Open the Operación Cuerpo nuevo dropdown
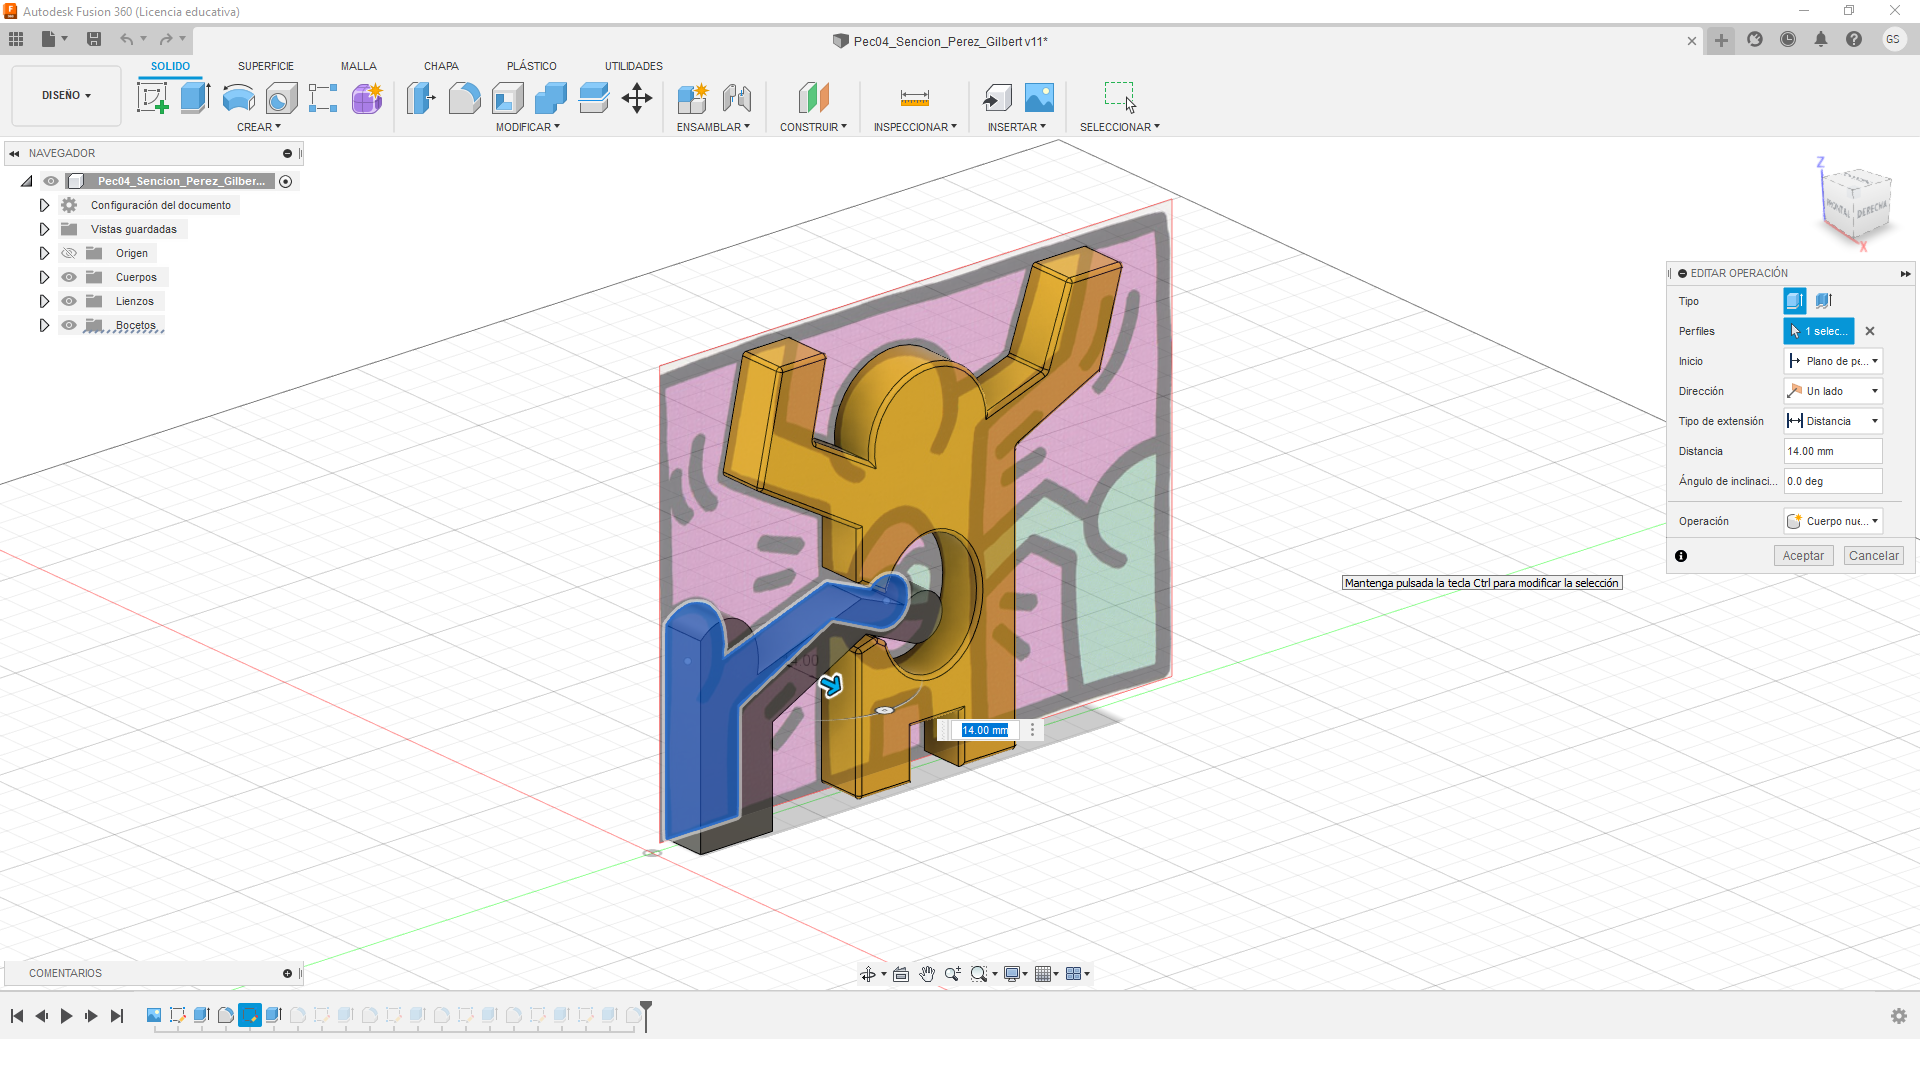 [1833, 521]
